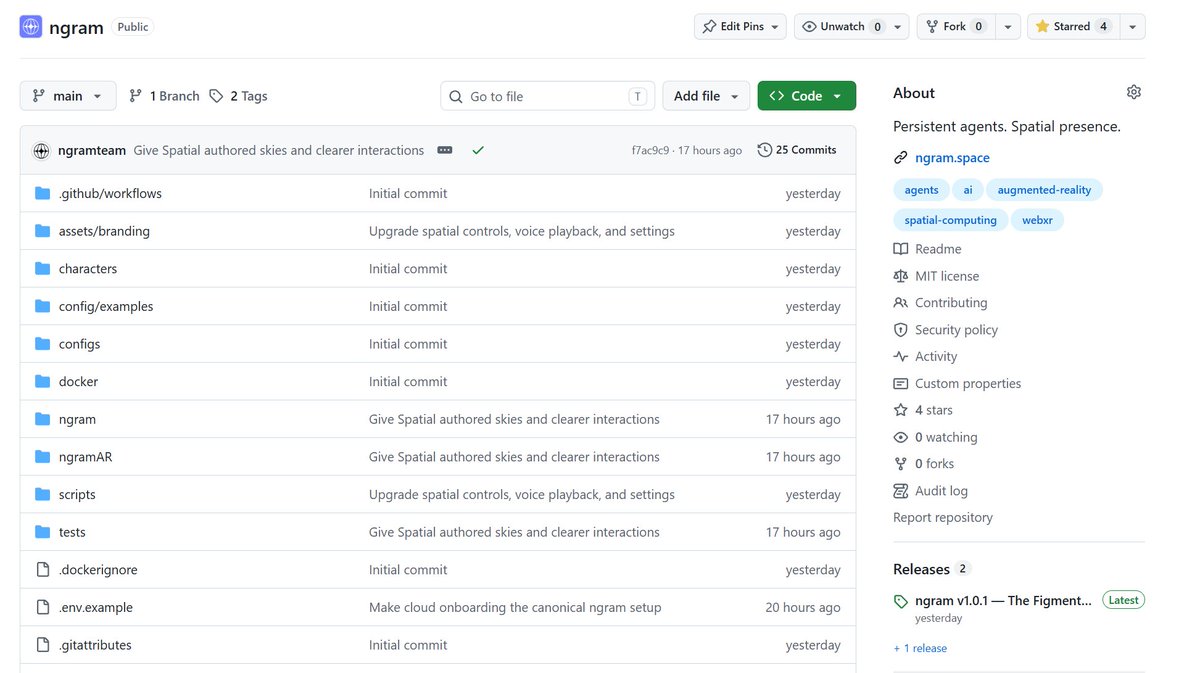Open the ngram v1.0.1 — The Figment release

click(1004, 601)
